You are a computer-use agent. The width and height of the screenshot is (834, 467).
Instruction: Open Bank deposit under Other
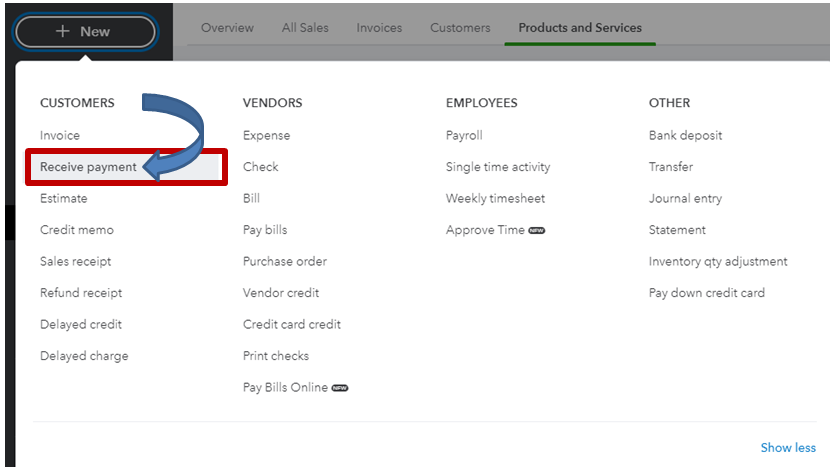pyautogui.click(x=685, y=136)
